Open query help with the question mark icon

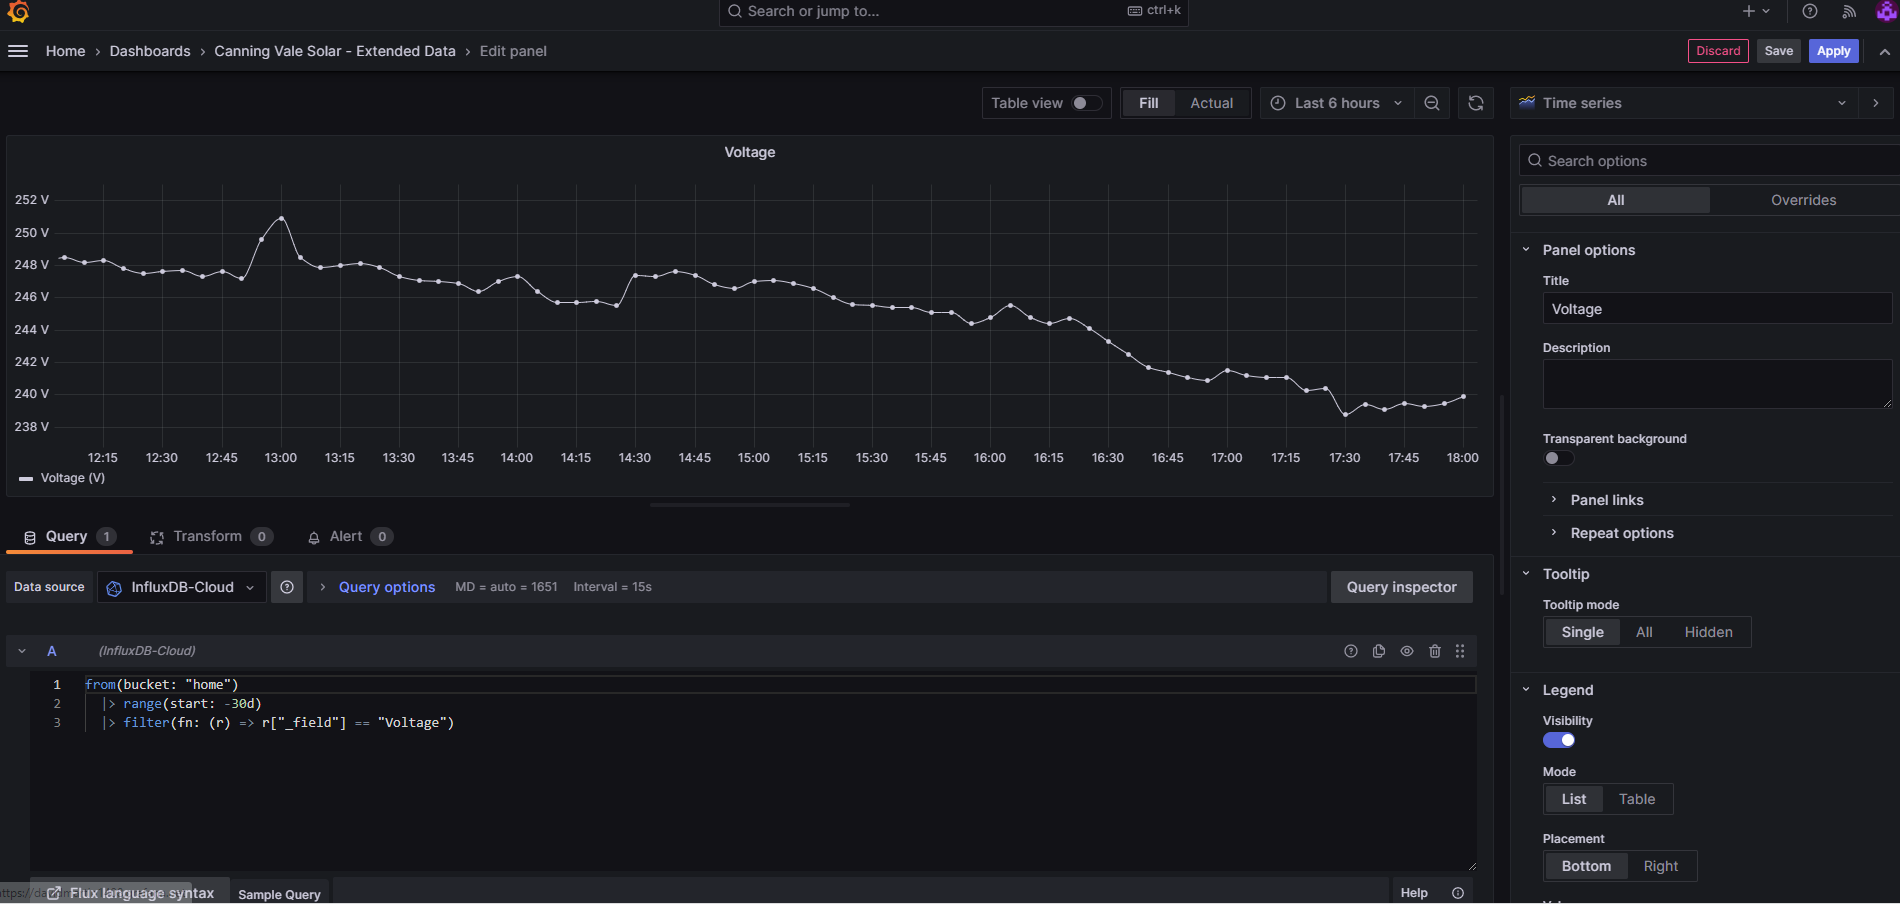point(1351,651)
